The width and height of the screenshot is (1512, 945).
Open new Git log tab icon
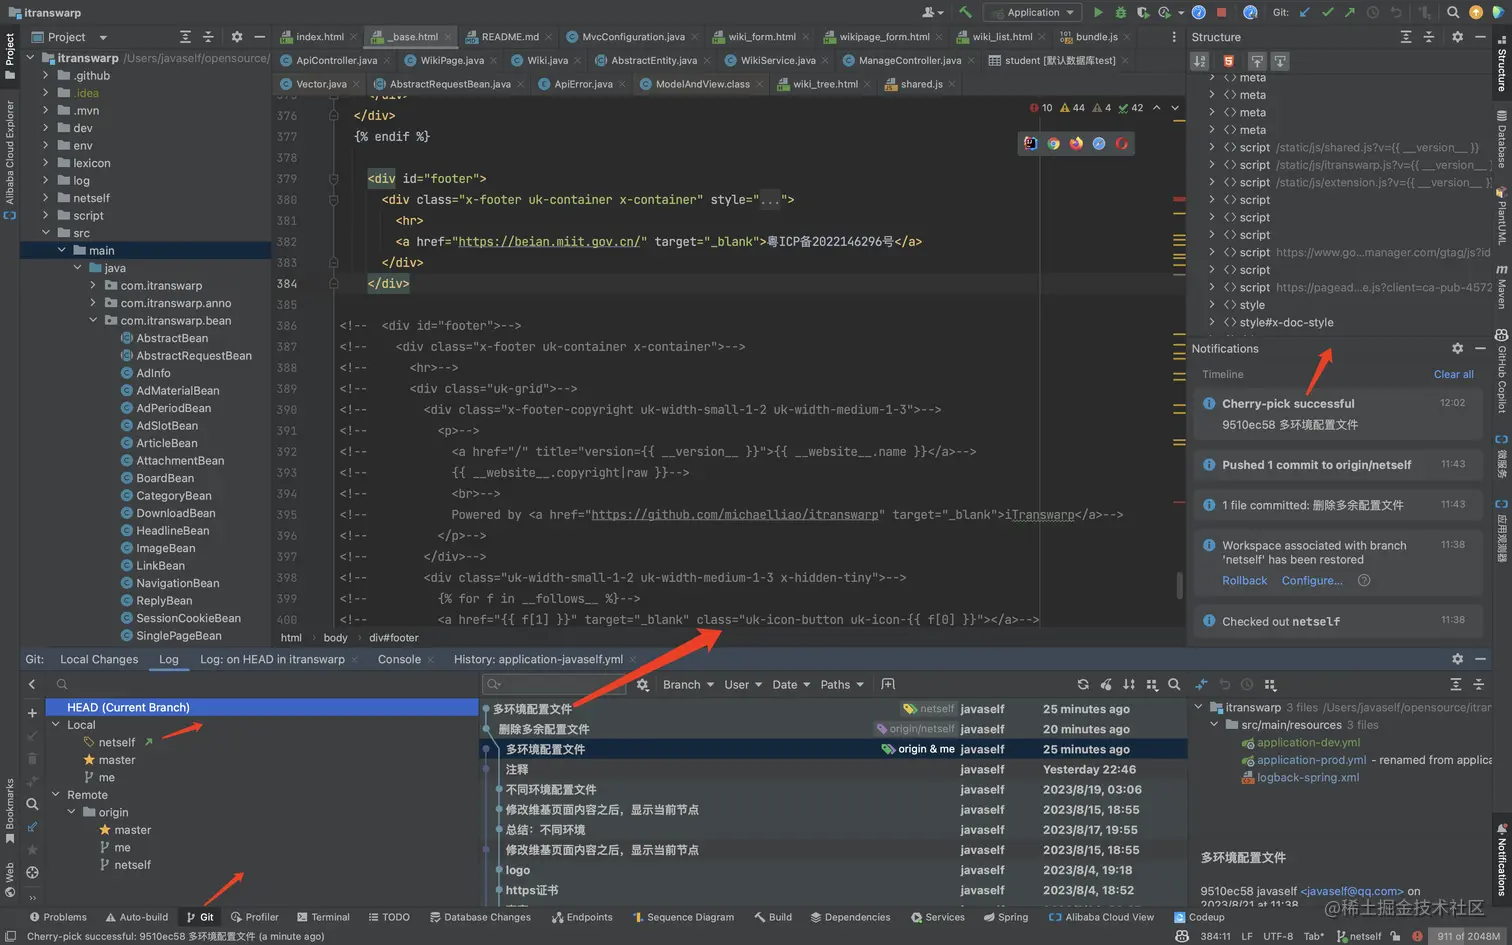[888, 684]
